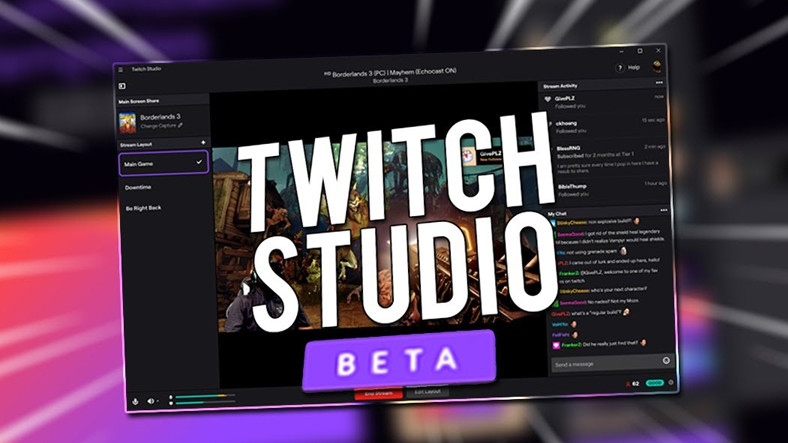The height and width of the screenshot is (443, 788).
Task: Focus the Send a message chat field
Action: [613, 363]
